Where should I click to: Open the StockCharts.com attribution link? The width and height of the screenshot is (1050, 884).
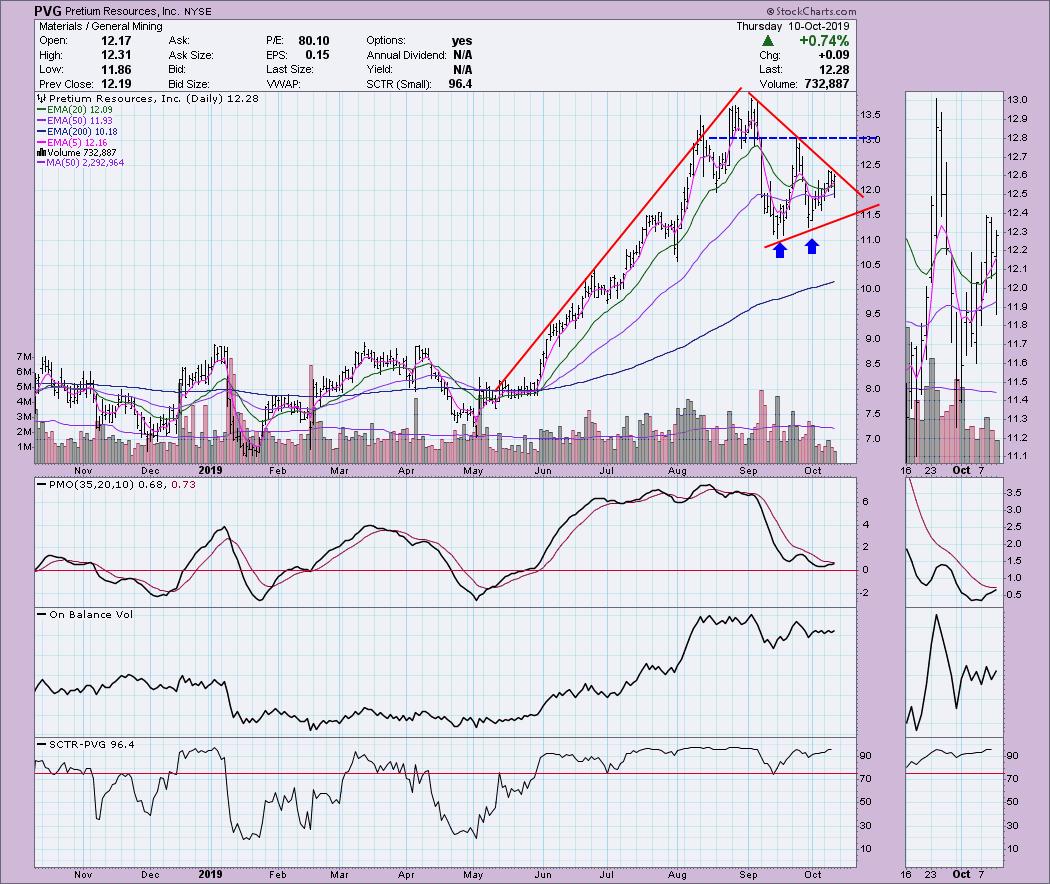pos(811,11)
